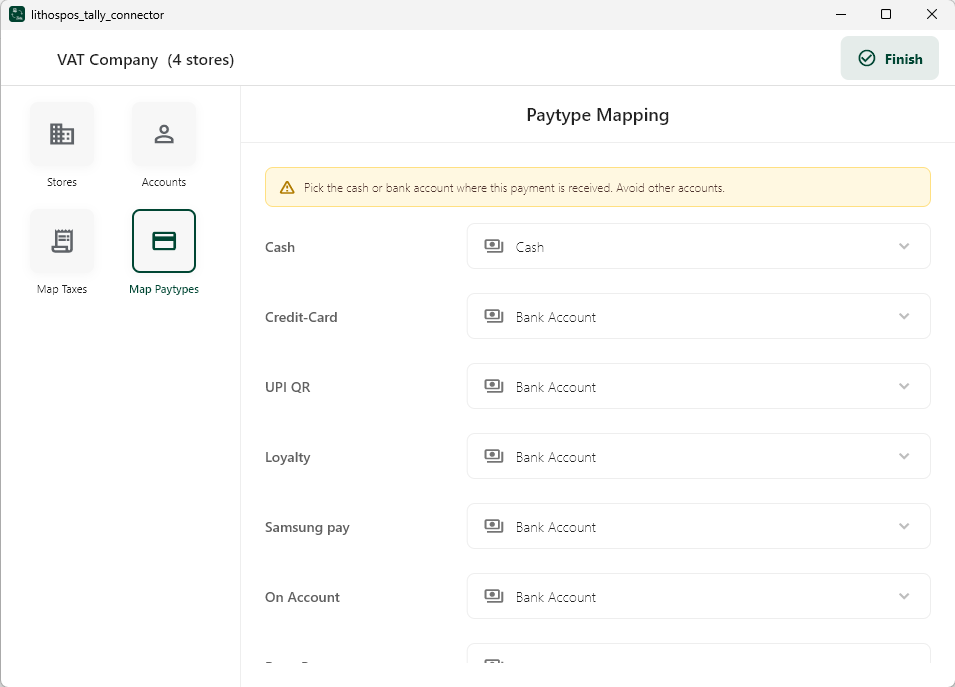Click the UPI QR paytype label
Screen dimensions: 955x687
click(287, 387)
